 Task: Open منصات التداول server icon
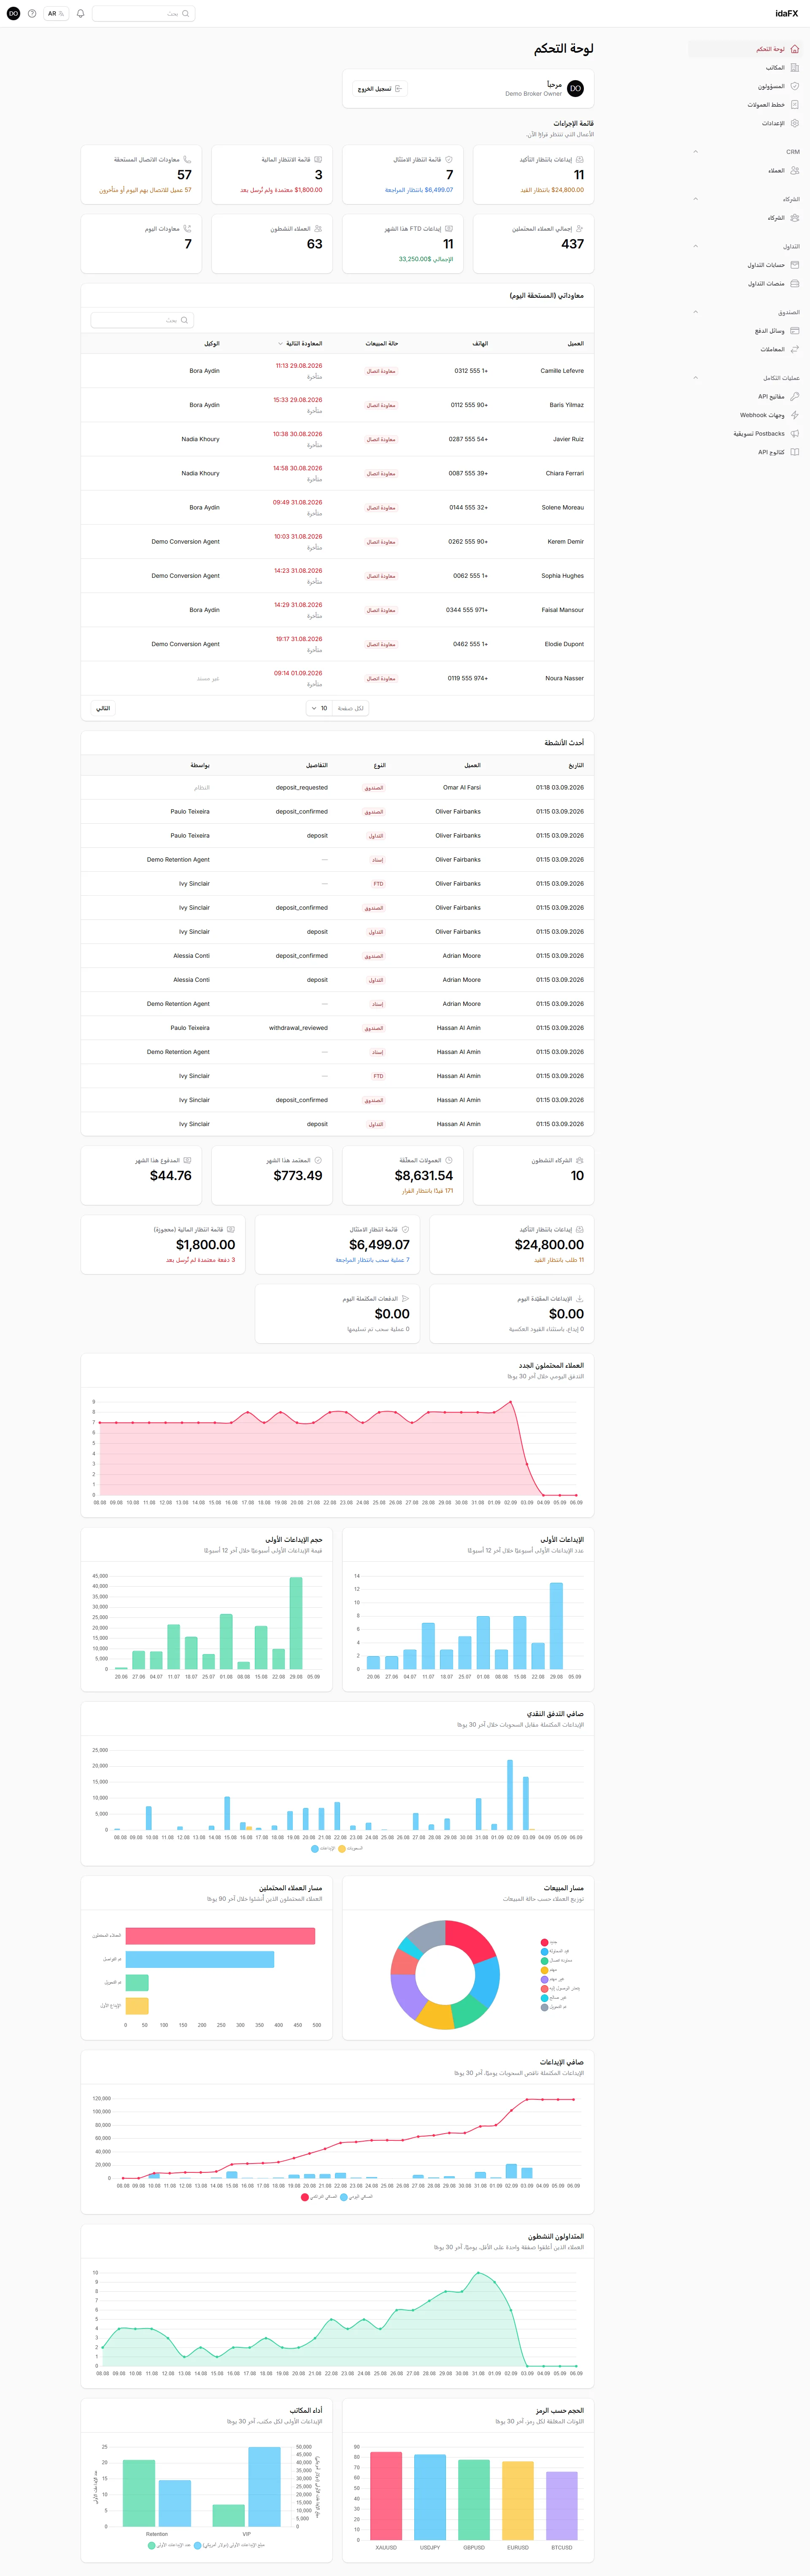click(x=795, y=283)
